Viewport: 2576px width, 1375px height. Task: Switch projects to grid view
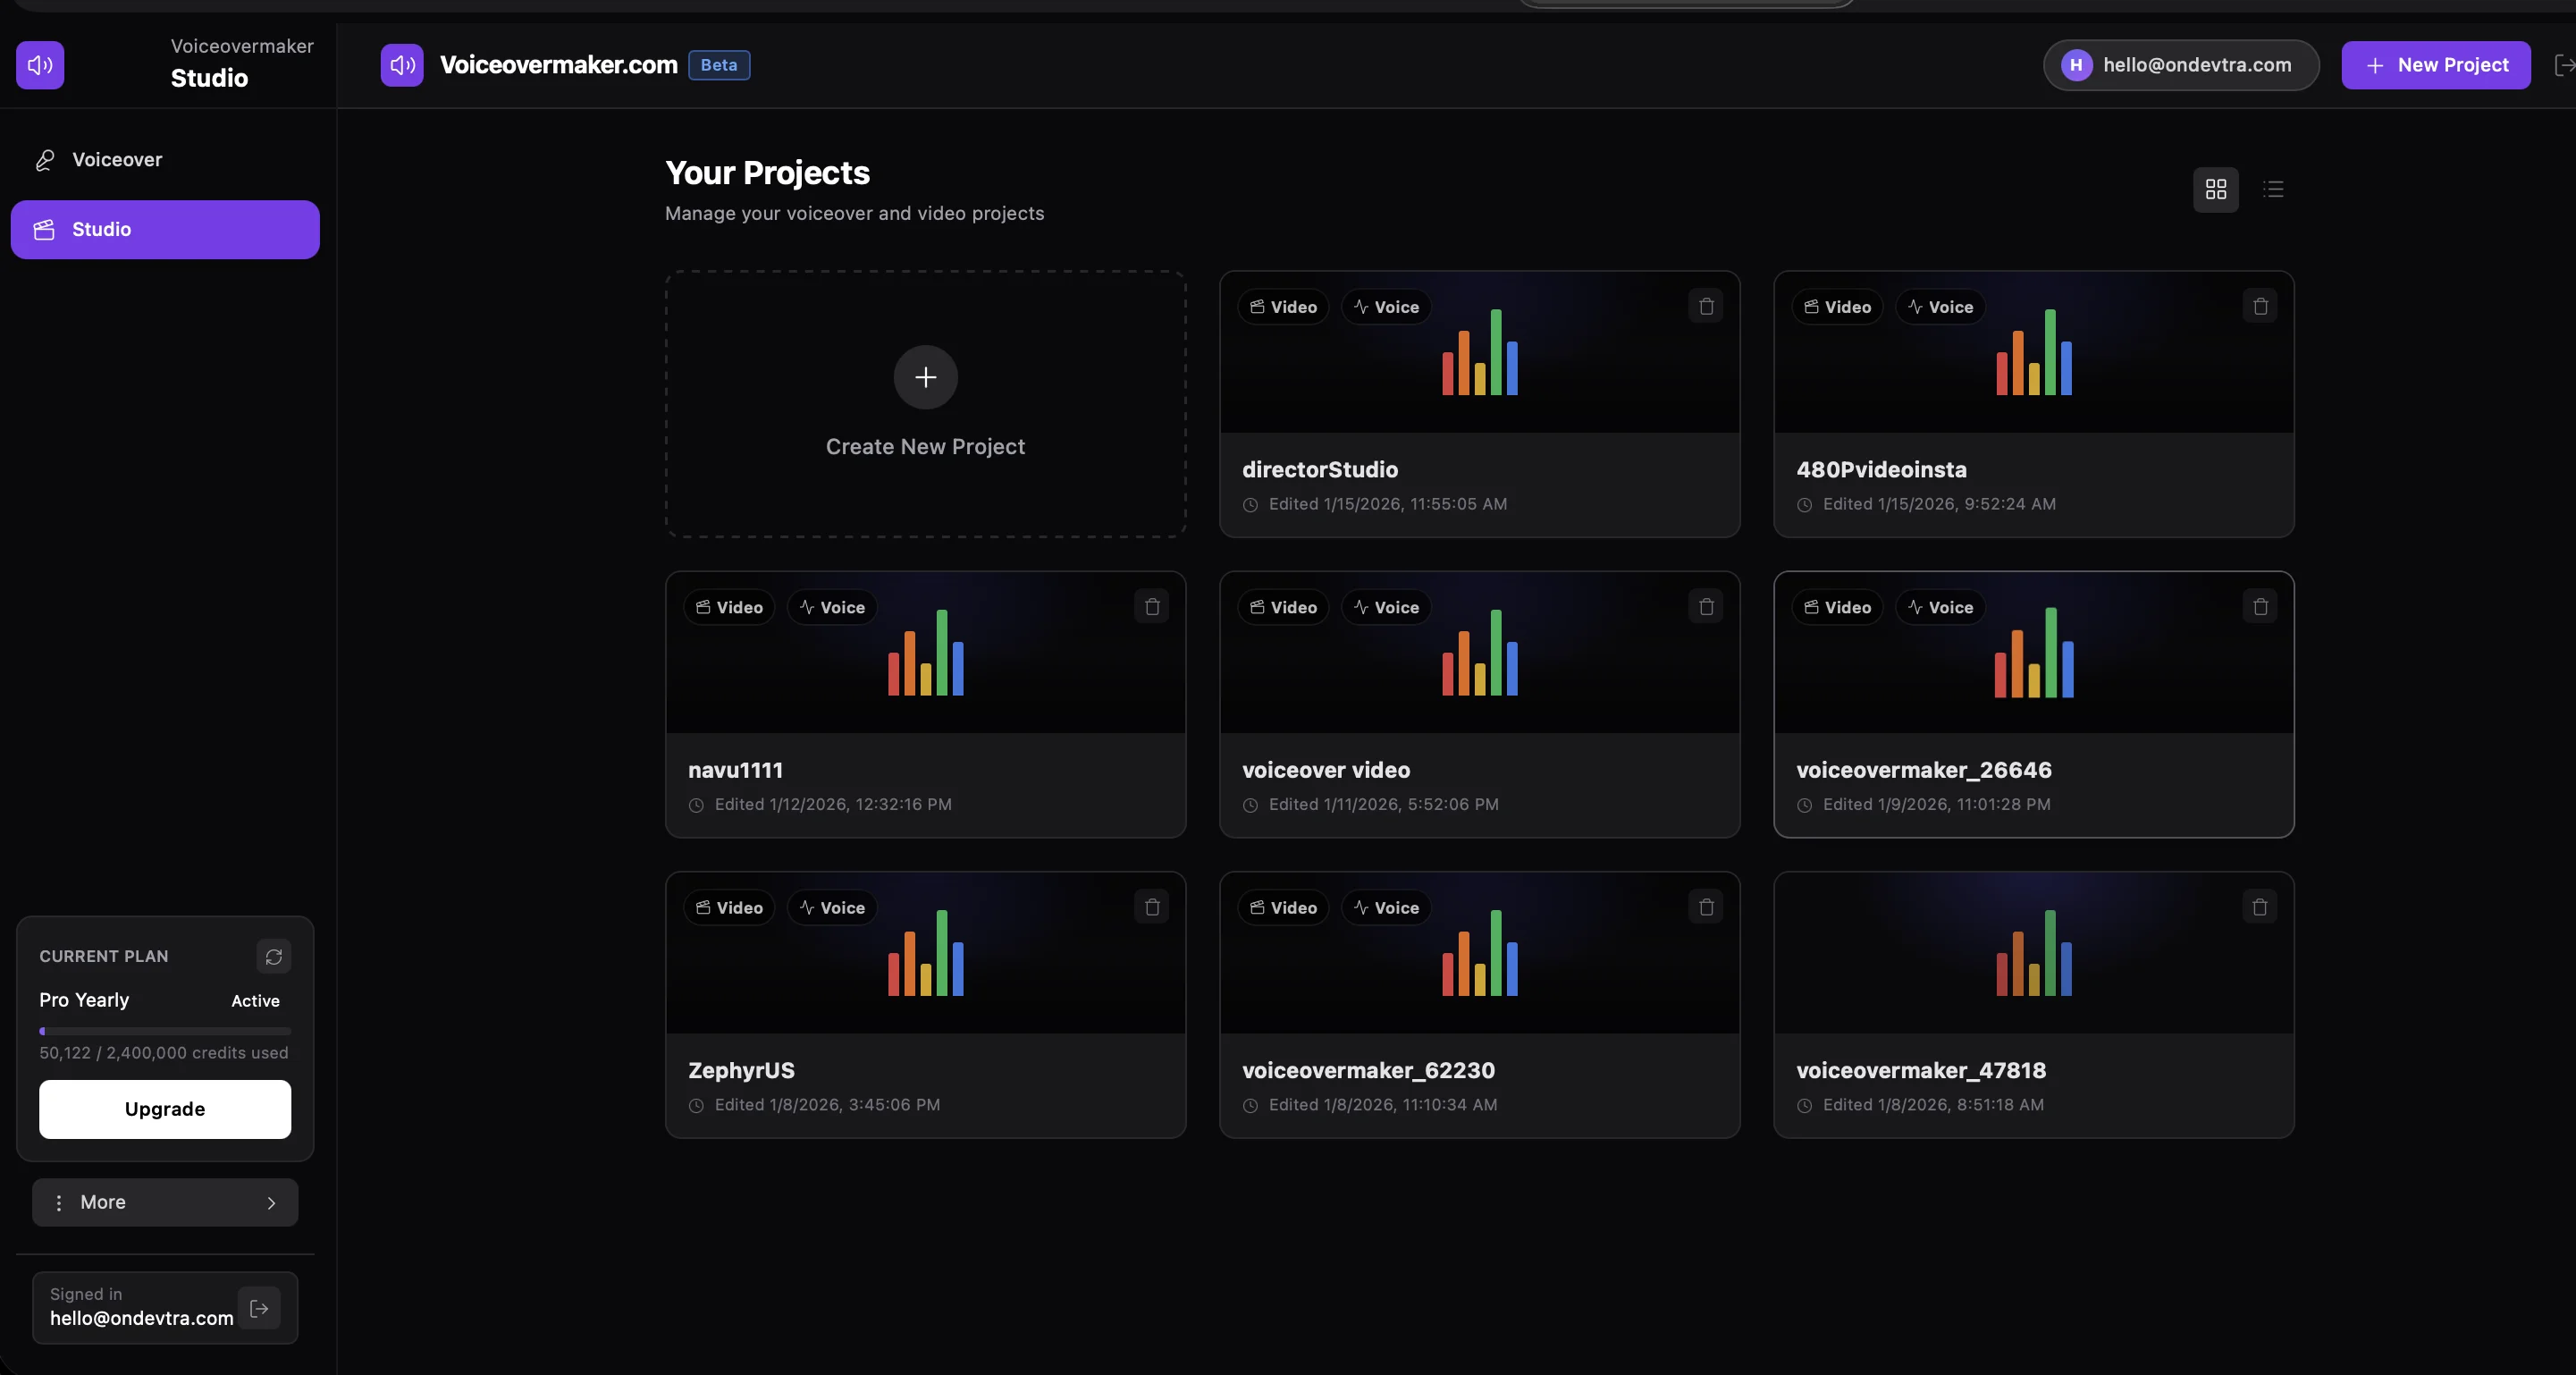click(x=2215, y=189)
